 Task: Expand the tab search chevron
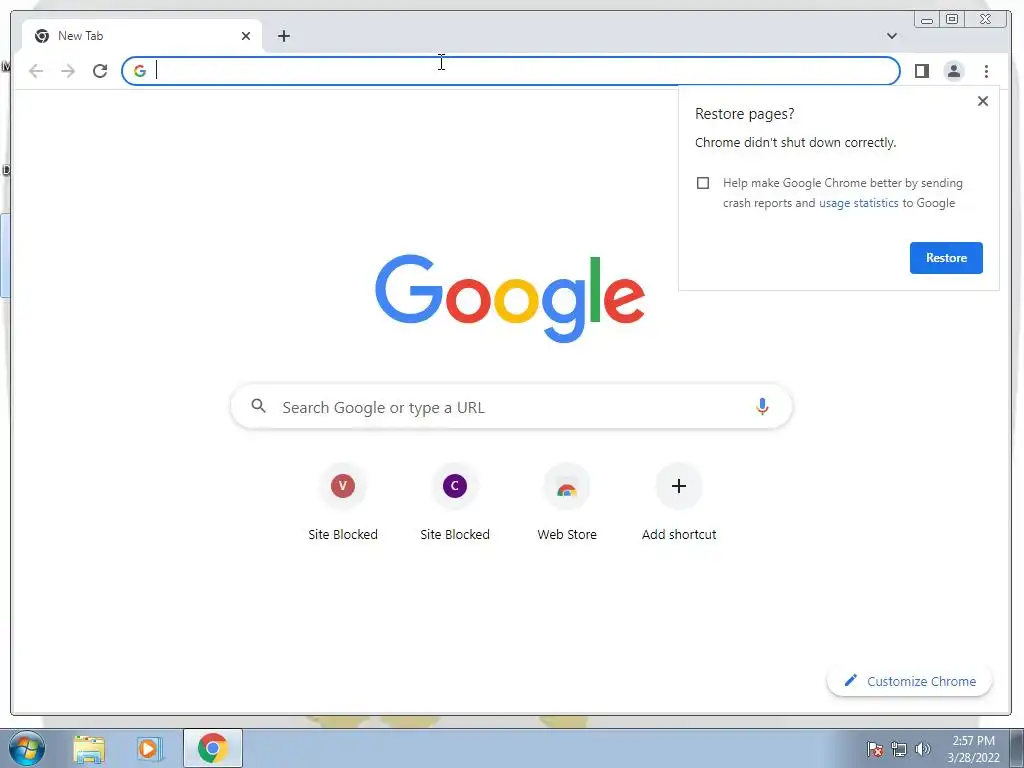coord(891,36)
